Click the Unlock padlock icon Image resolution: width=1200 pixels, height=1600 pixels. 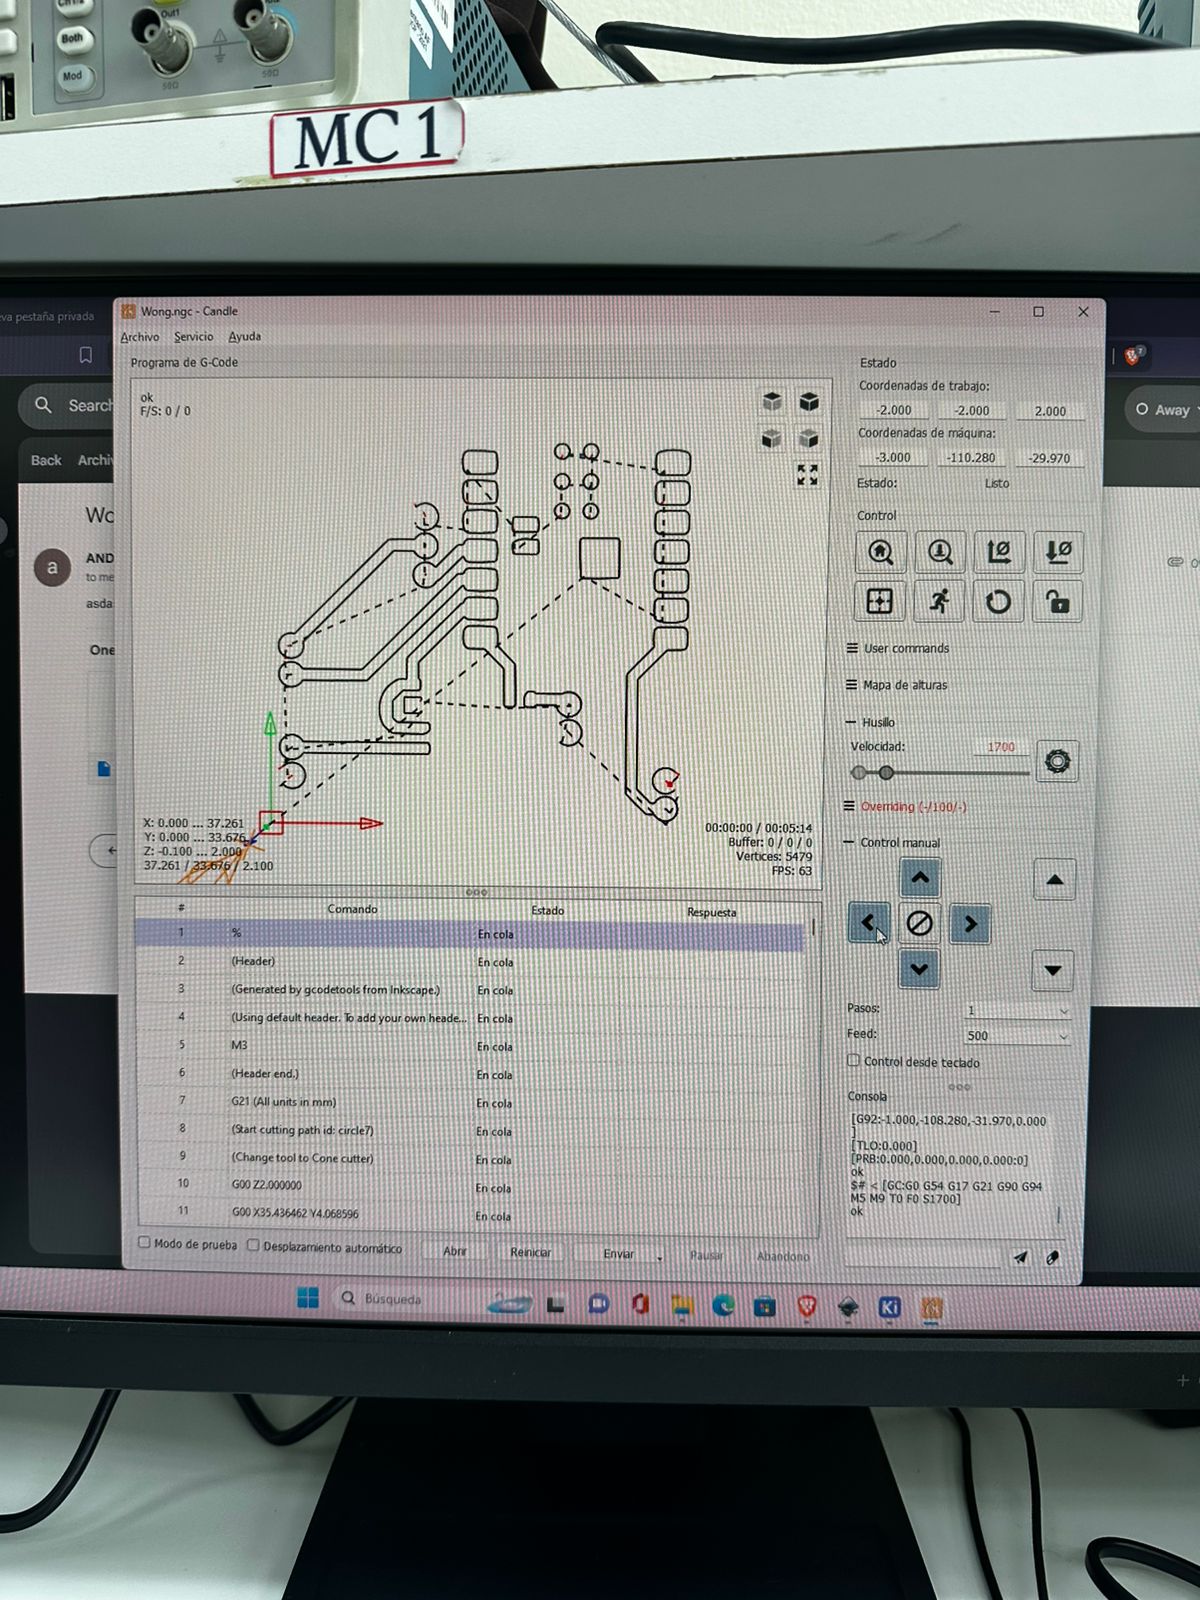point(1058,601)
